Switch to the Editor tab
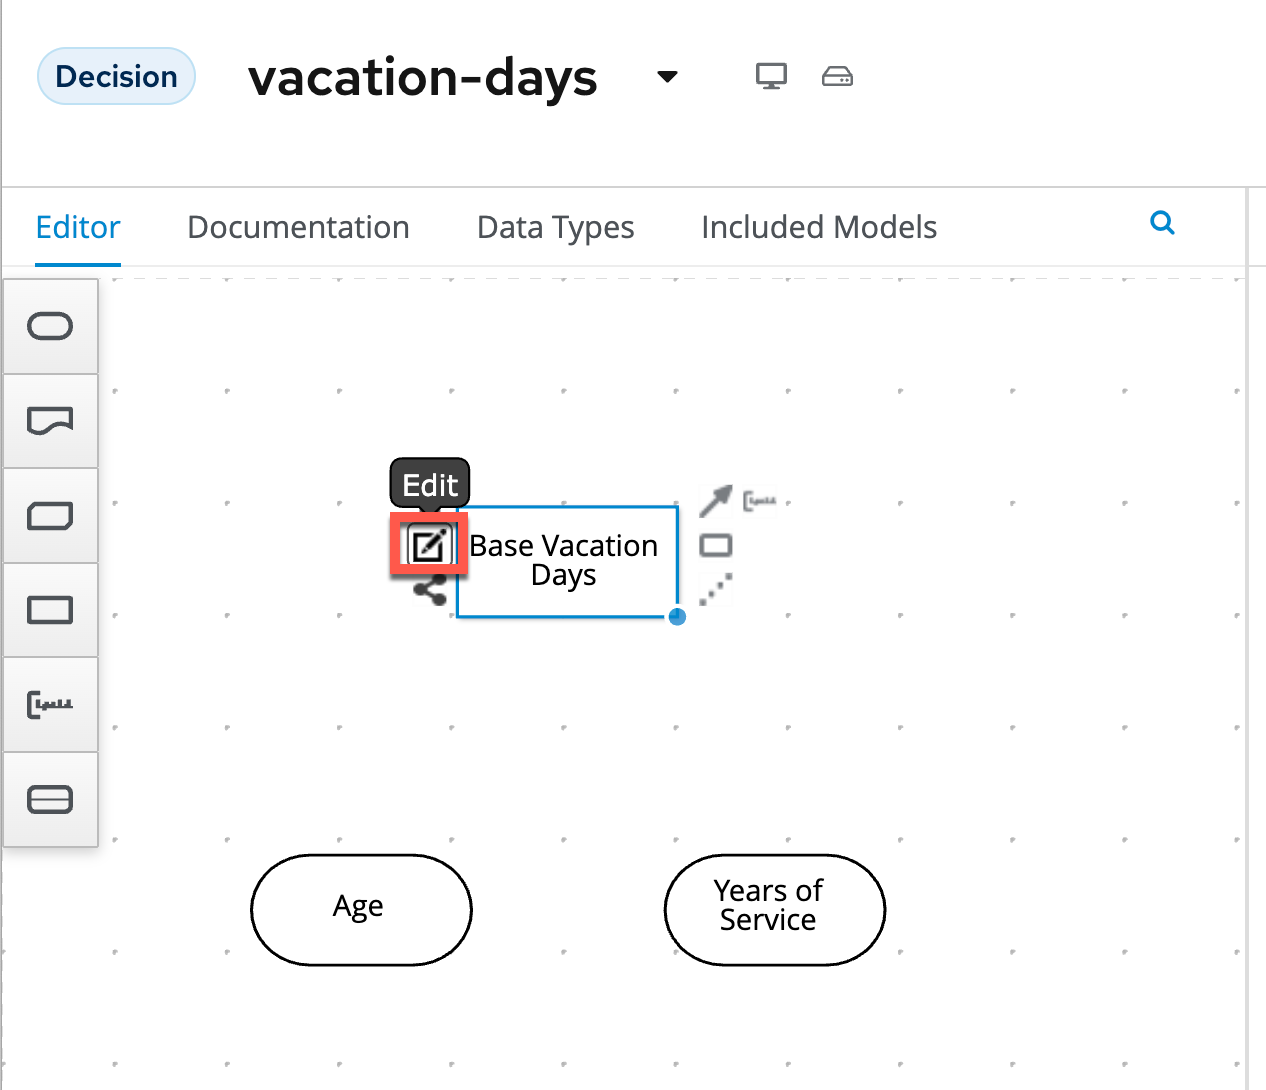The width and height of the screenshot is (1266, 1090). (x=78, y=227)
